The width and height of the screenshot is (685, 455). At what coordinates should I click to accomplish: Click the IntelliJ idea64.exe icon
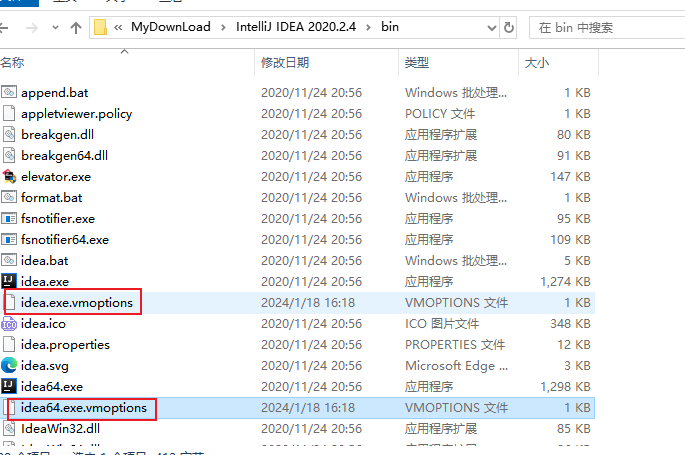point(9,386)
